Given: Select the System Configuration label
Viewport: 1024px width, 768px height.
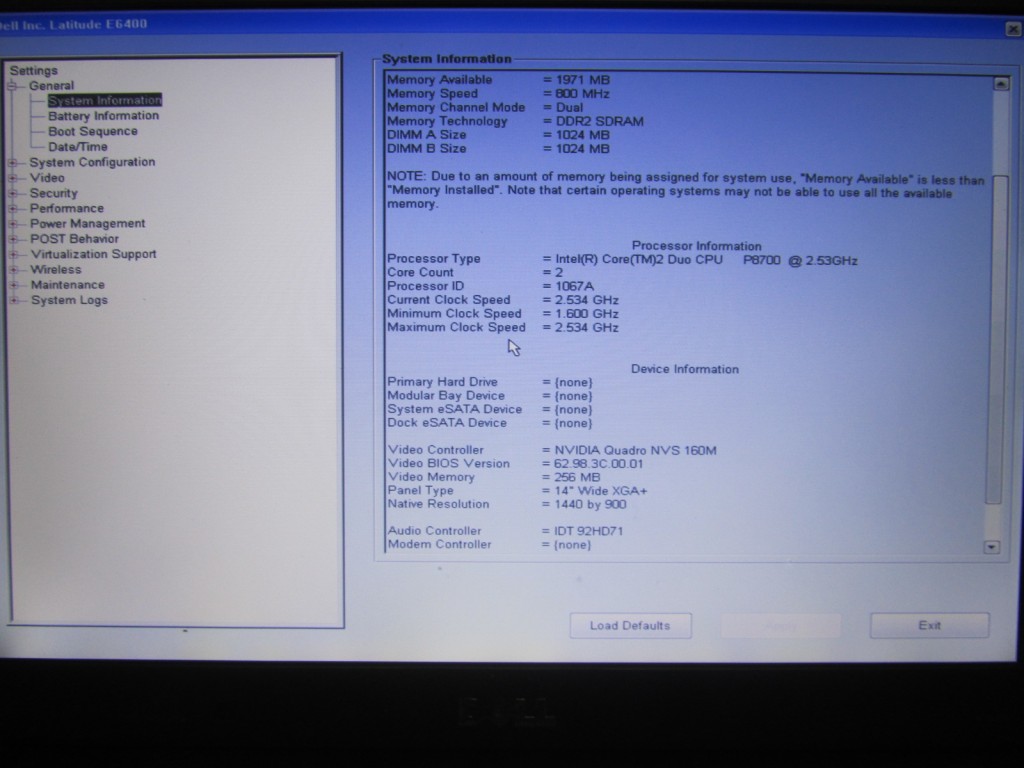Looking at the screenshot, I should point(92,162).
